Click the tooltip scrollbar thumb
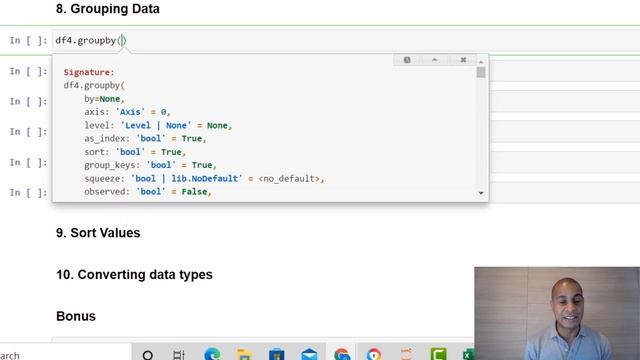The height and width of the screenshot is (360, 640). tap(481, 72)
